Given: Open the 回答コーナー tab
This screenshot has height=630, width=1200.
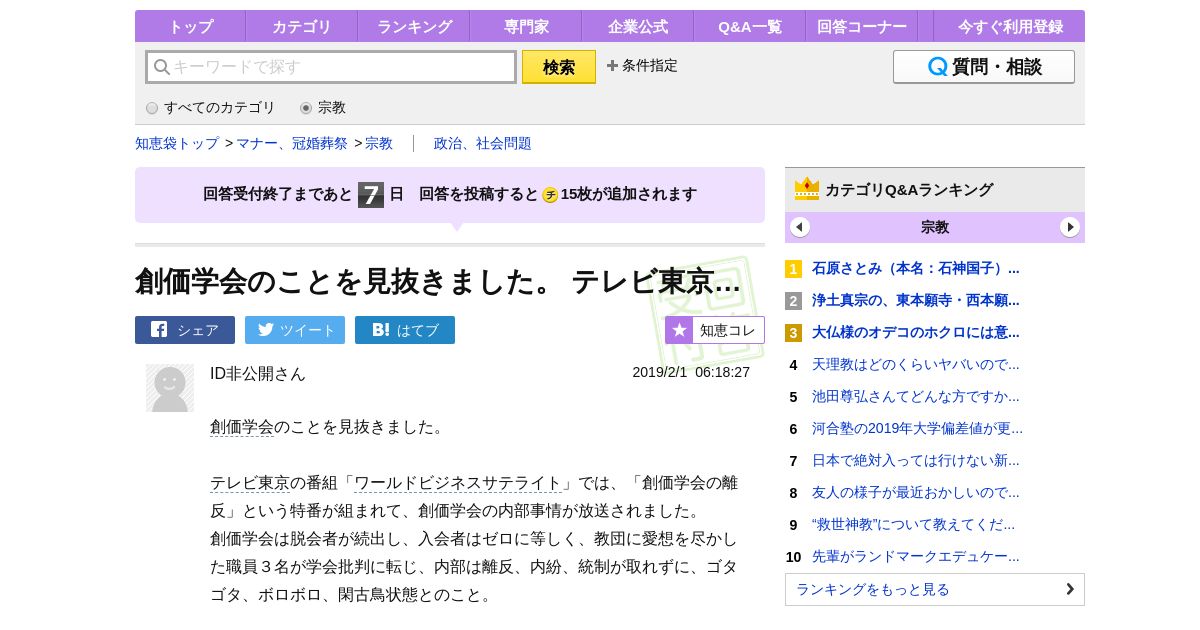Looking at the screenshot, I should click(x=861, y=26).
